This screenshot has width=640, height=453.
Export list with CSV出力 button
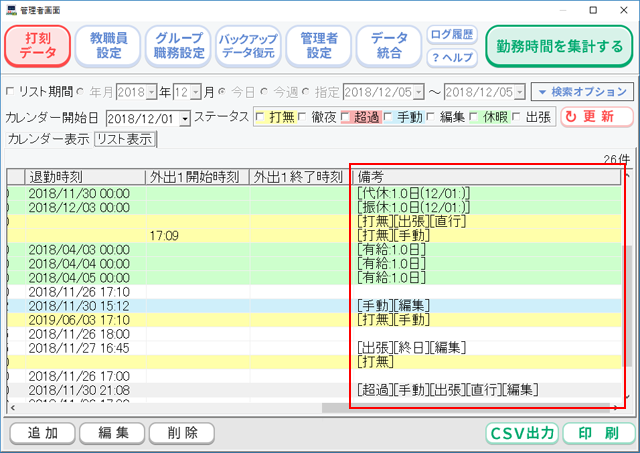[522, 434]
